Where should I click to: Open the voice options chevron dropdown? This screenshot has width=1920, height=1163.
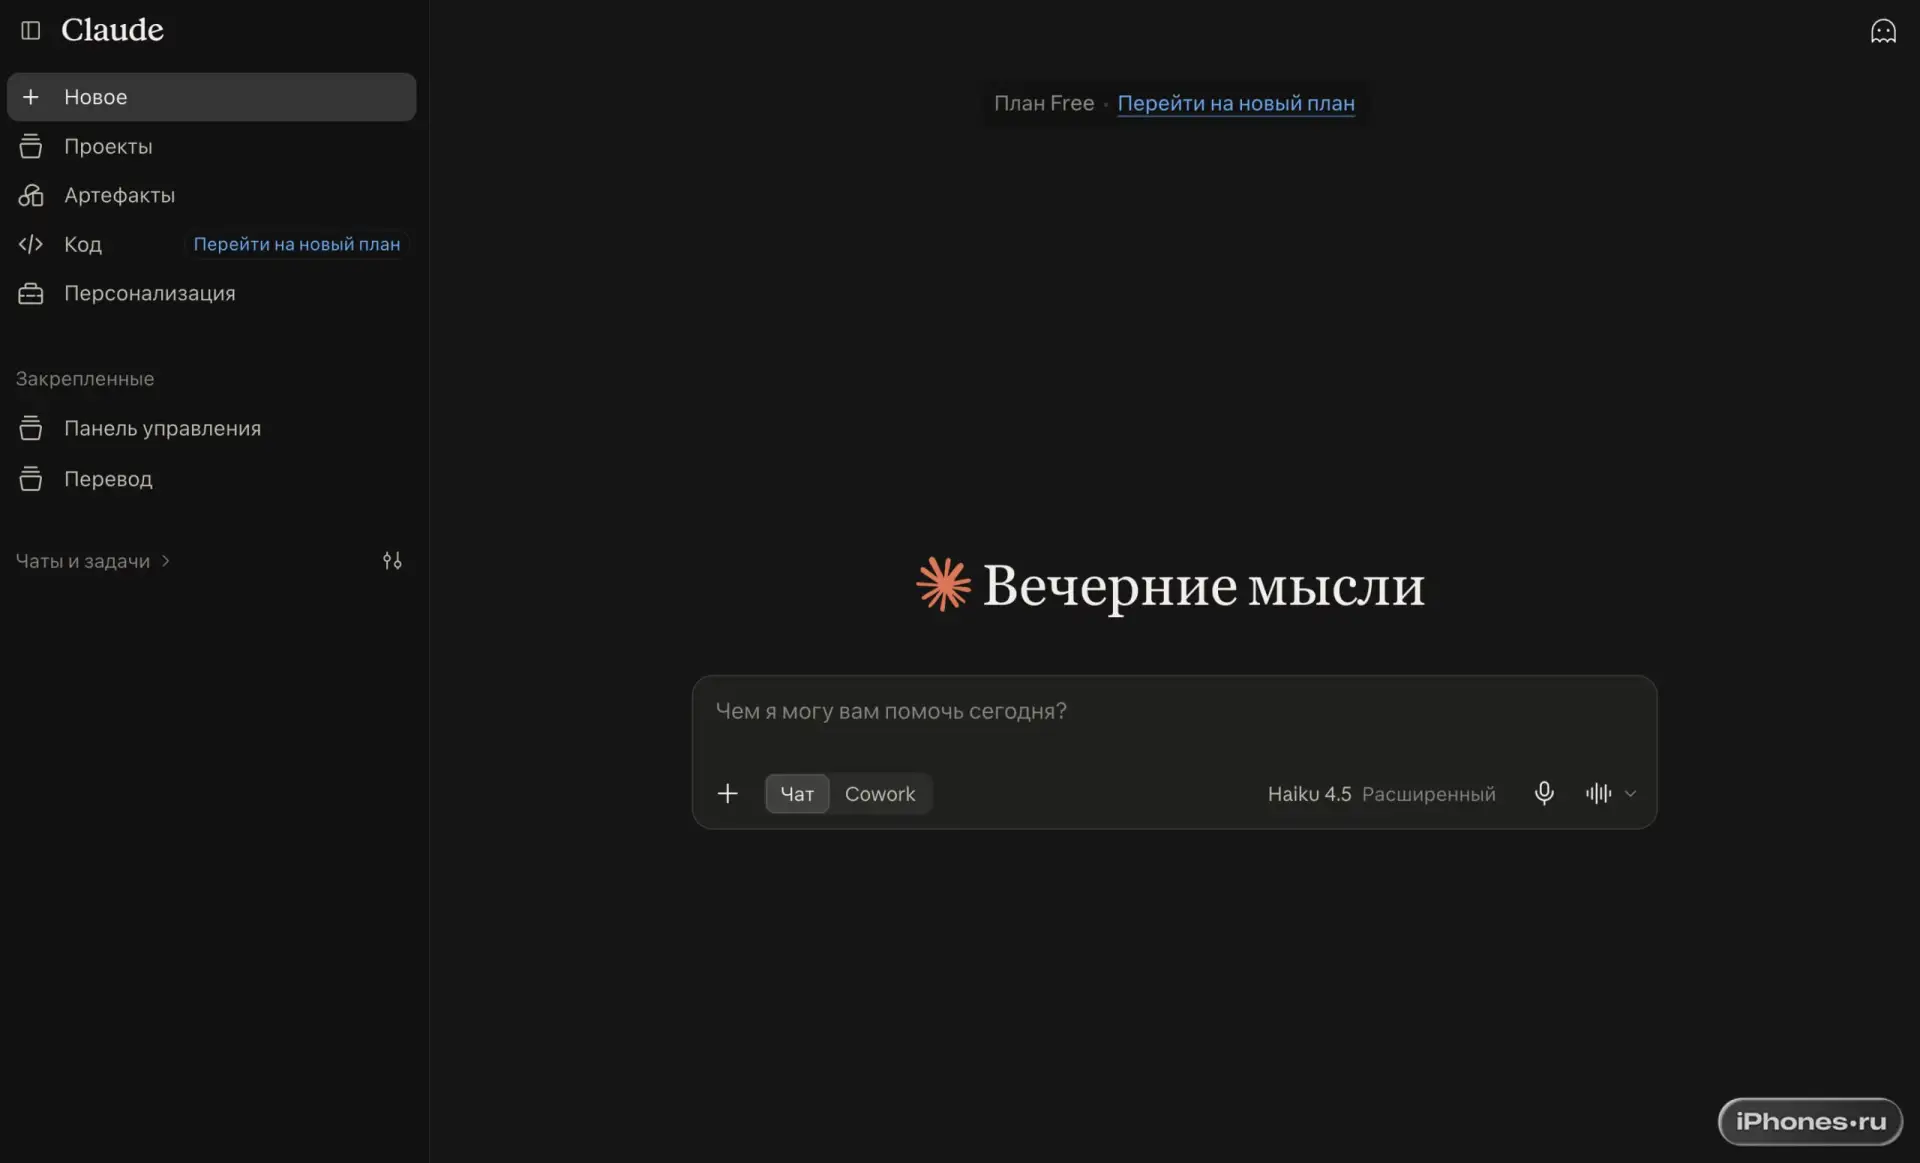pos(1631,794)
